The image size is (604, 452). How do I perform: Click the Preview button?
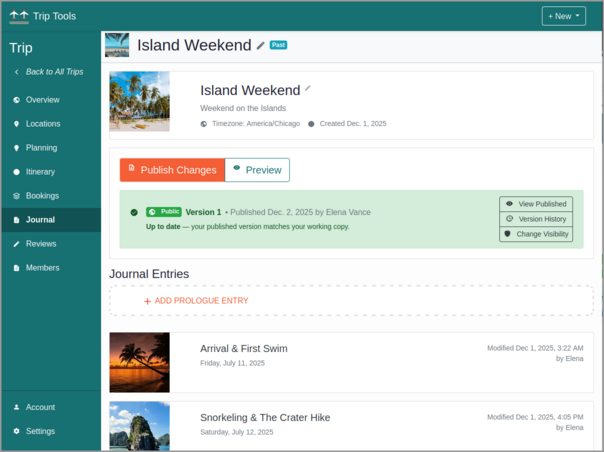(x=257, y=170)
